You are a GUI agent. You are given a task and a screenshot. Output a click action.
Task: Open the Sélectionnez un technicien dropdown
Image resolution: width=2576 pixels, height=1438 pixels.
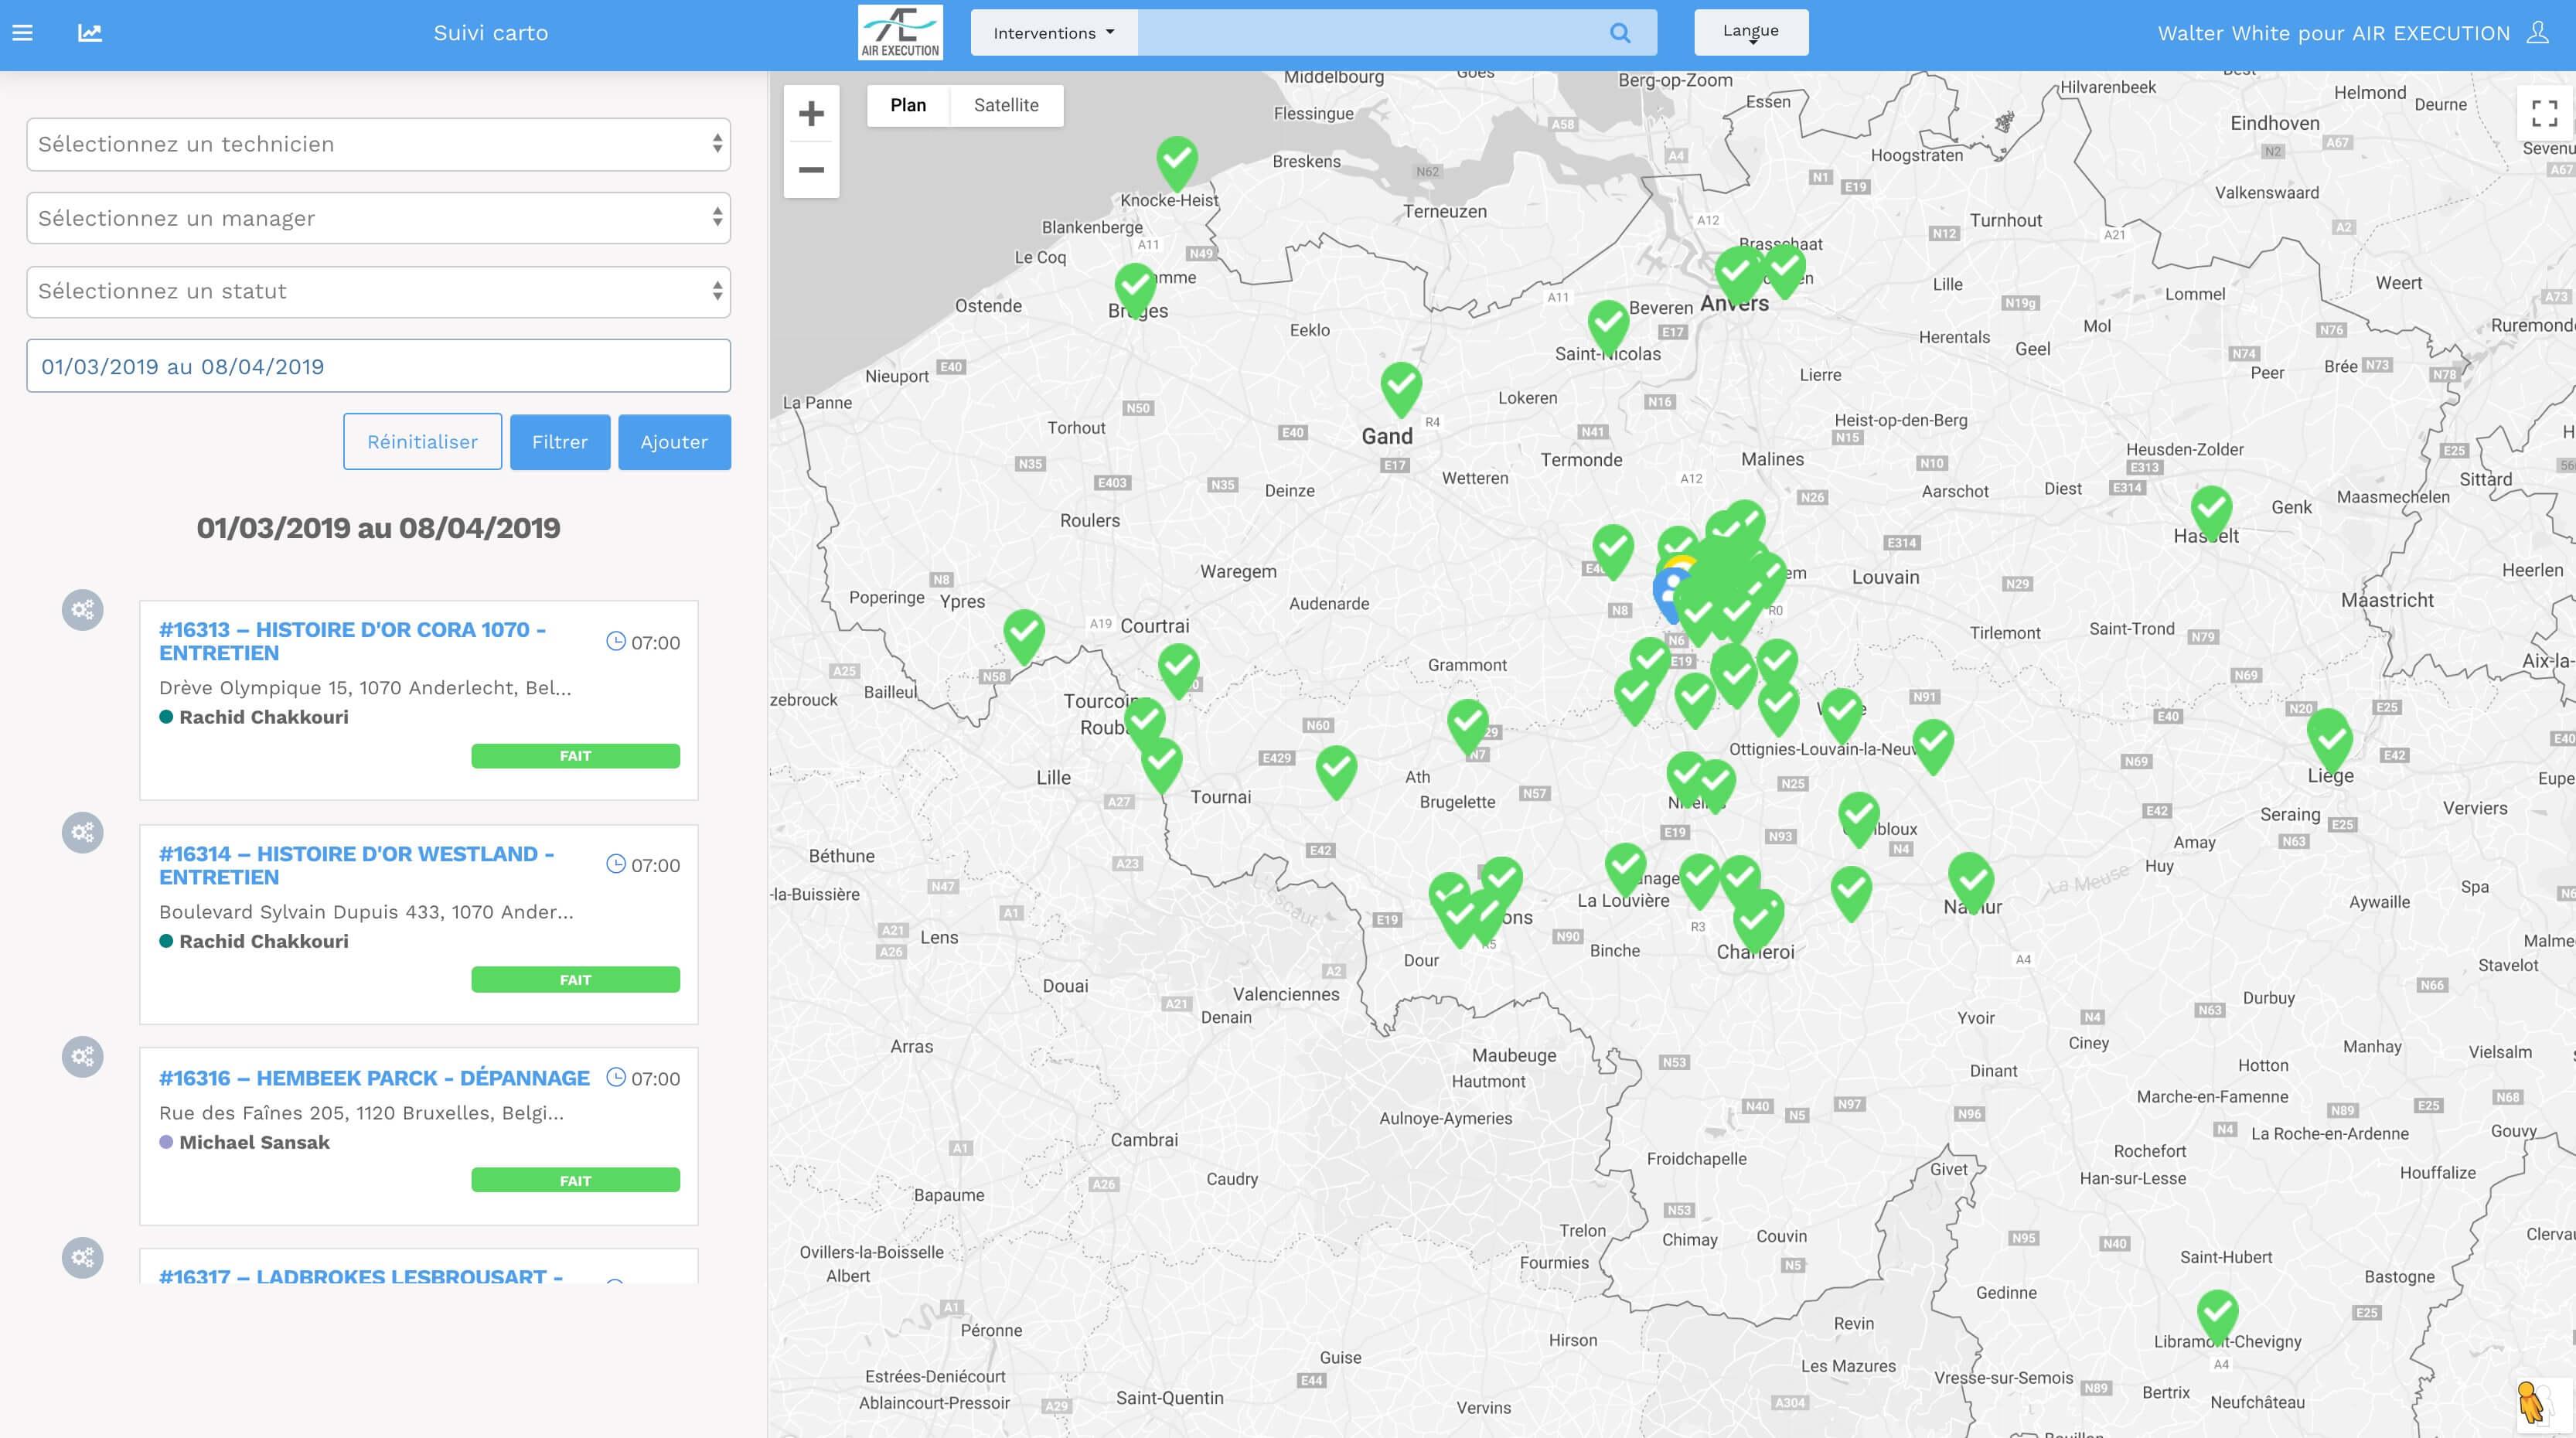point(379,143)
